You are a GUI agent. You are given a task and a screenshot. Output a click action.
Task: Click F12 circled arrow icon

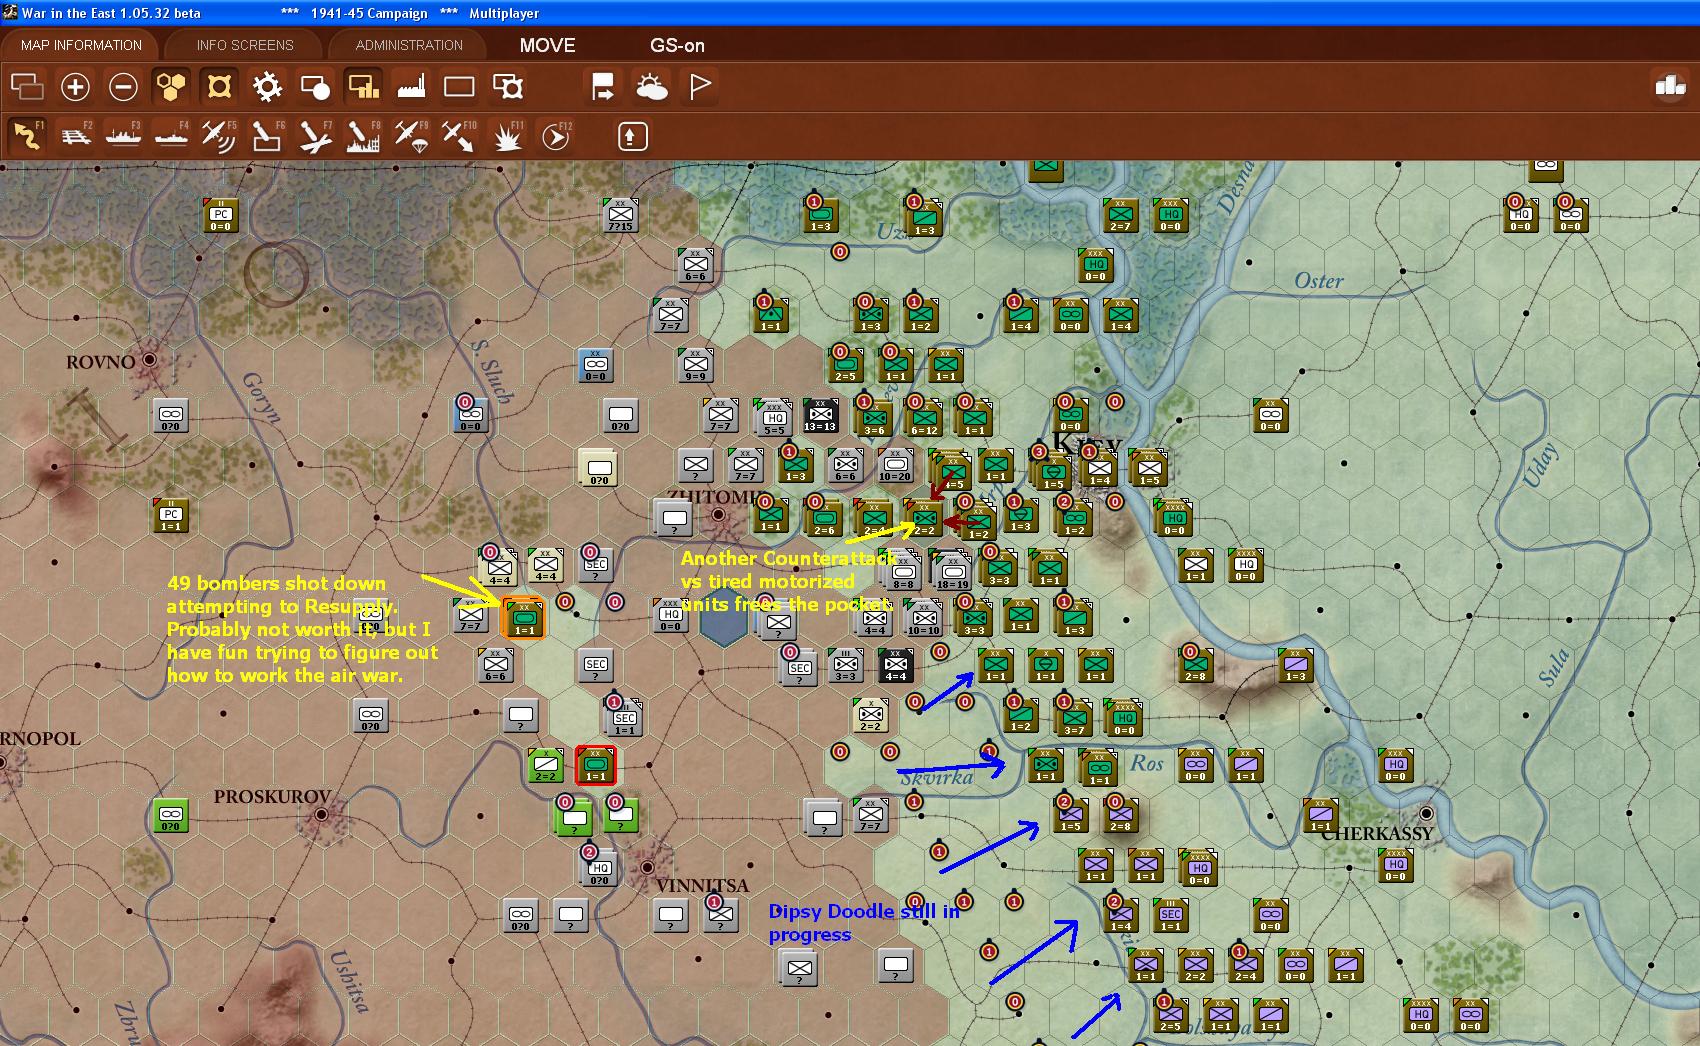556,136
